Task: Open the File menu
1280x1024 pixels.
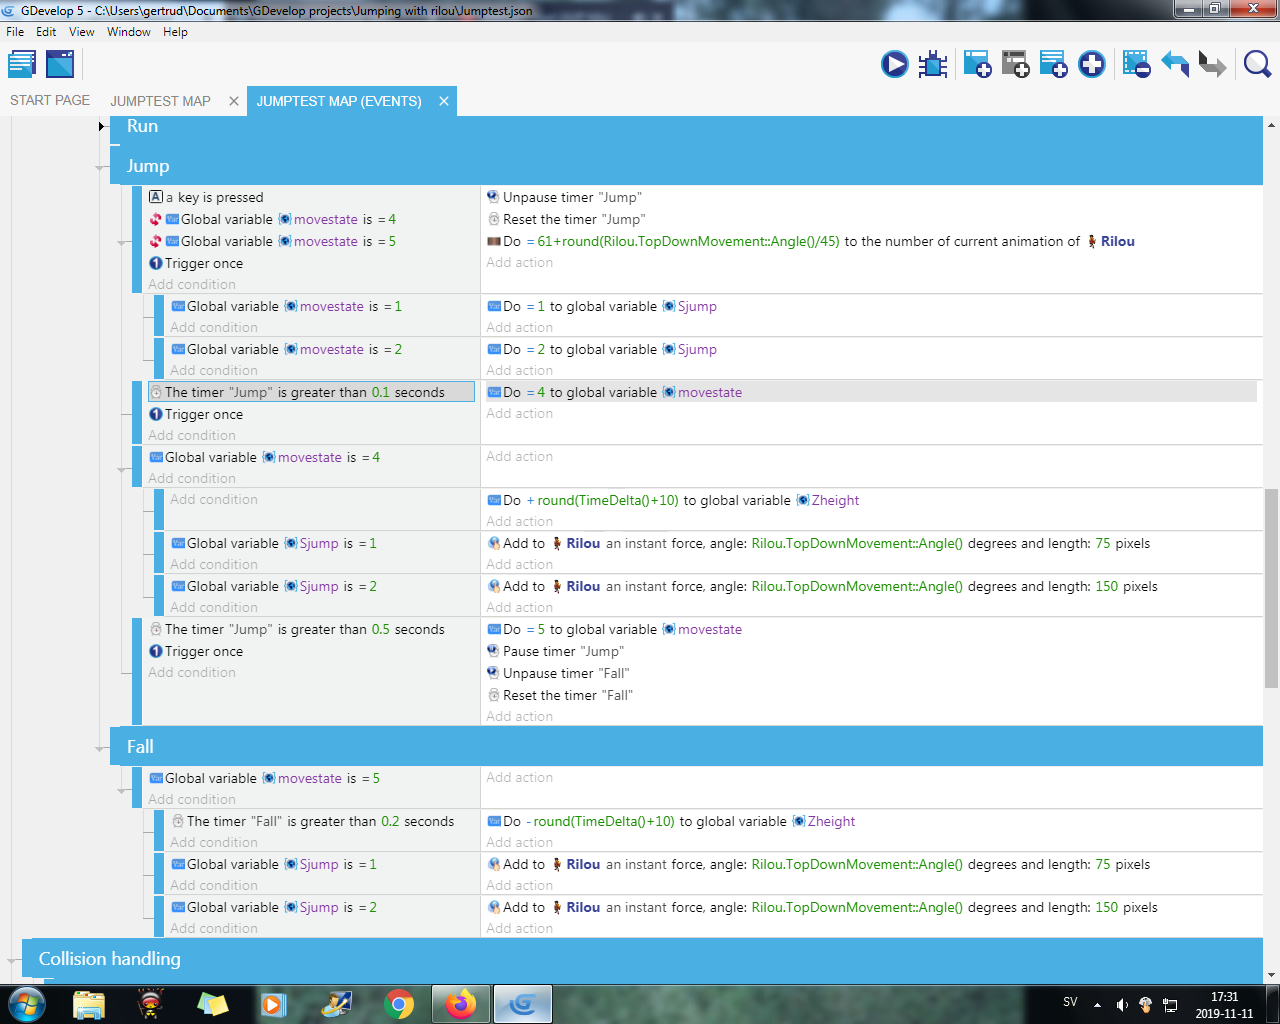Action: pyautogui.click(x=15, y=31)
